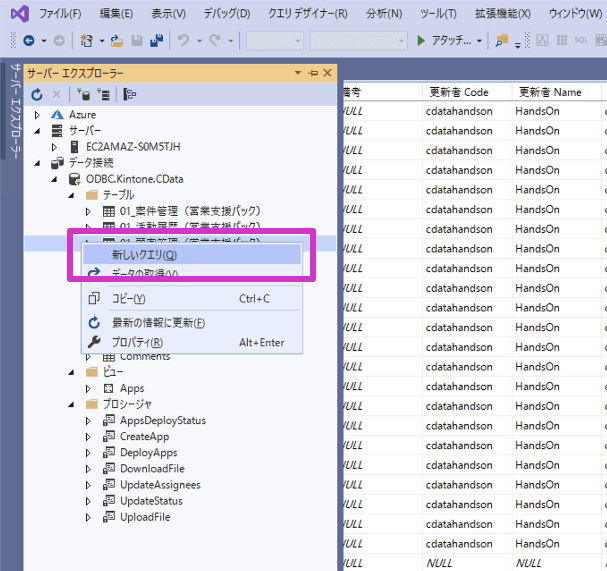The width and height of the screenshot is (607, 571).
Task: Choose コピー(Y) from the context menu
Action: [x=192, y=298]
